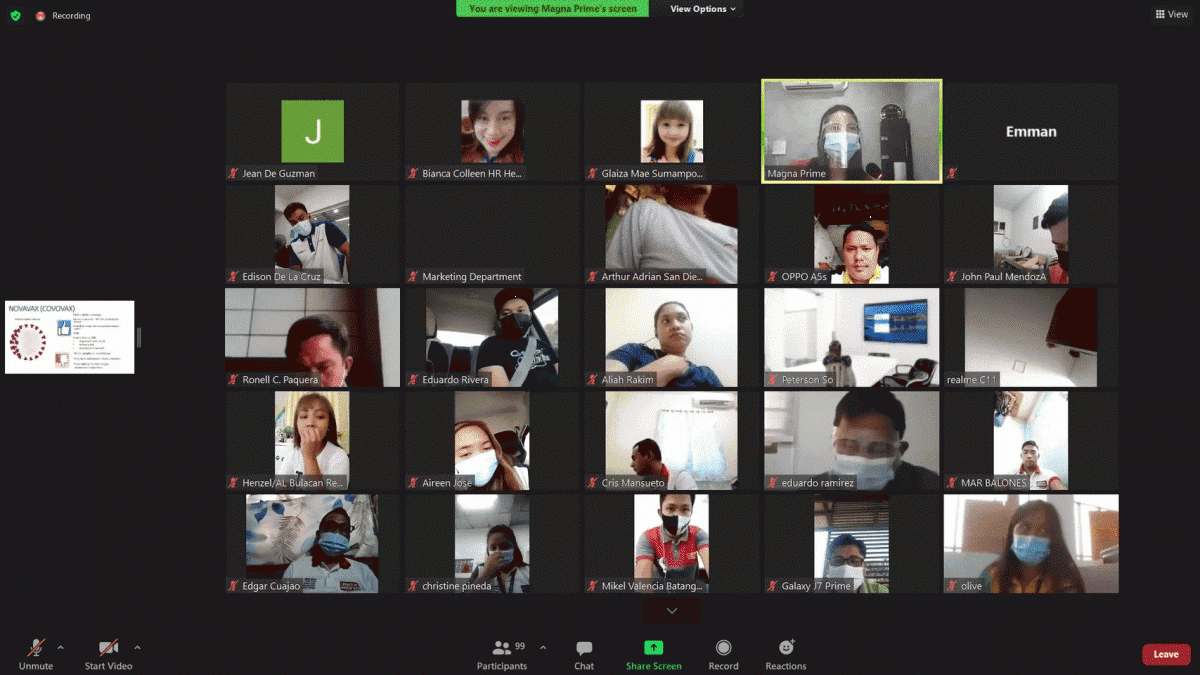Click the divider handle beside shared slide
This screenshot has height=675, width=1200.
click(139, 337)
